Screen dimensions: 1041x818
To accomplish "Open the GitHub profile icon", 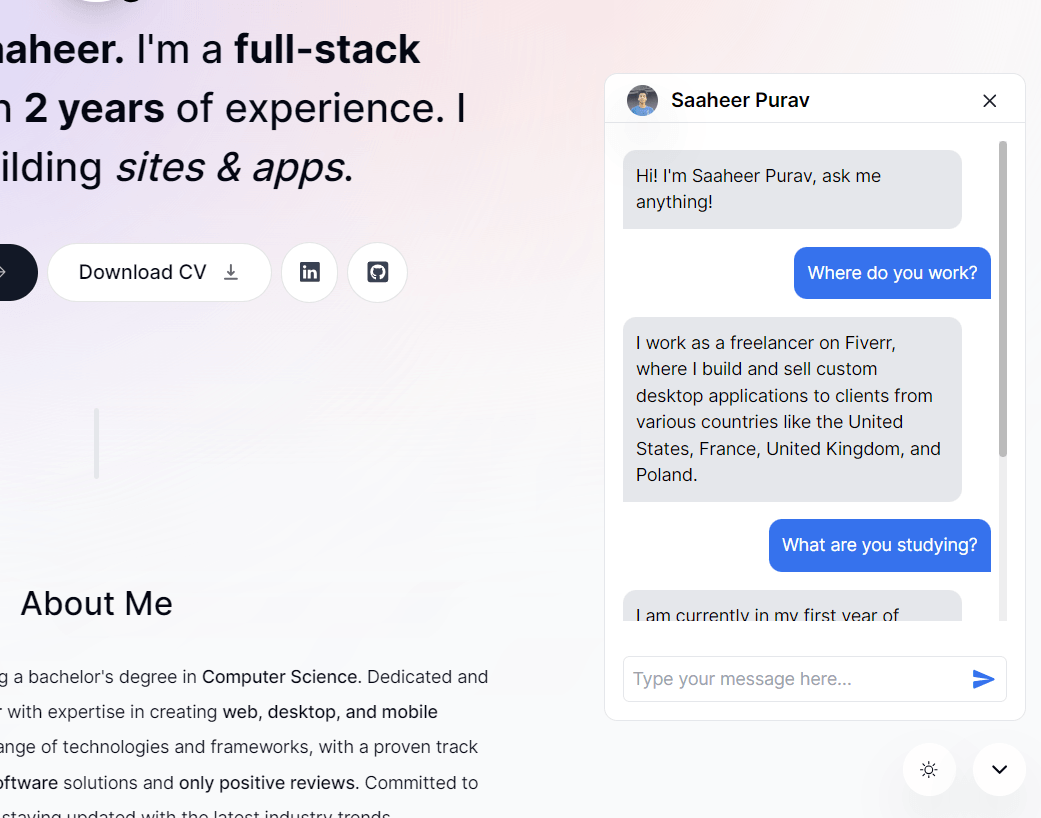I will pyautogui.click(x=377, y=272).
